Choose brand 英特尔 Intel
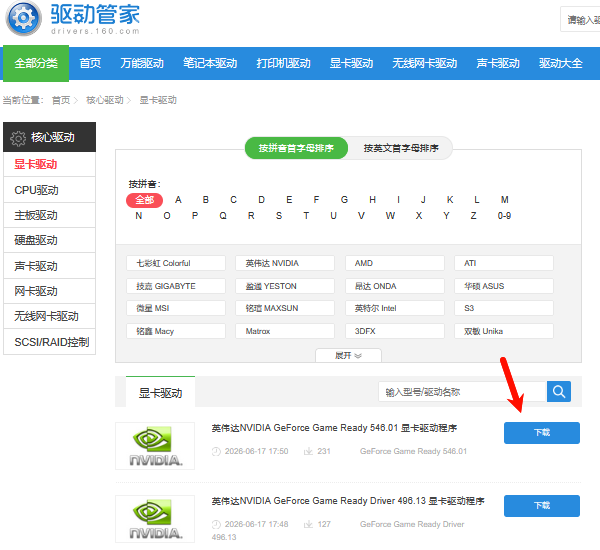This screenshot has height=550, width=600. pyautogui.click(x=395, y=308)
